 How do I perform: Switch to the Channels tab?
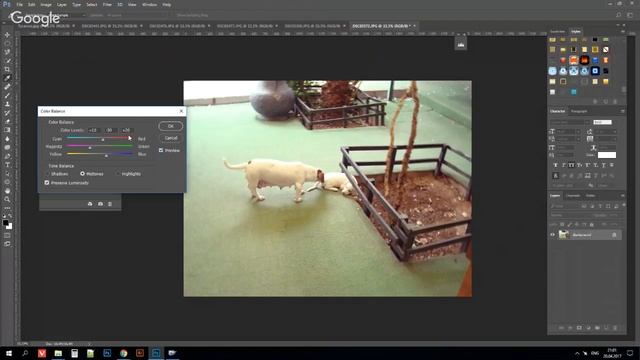(x=573, y=196)
